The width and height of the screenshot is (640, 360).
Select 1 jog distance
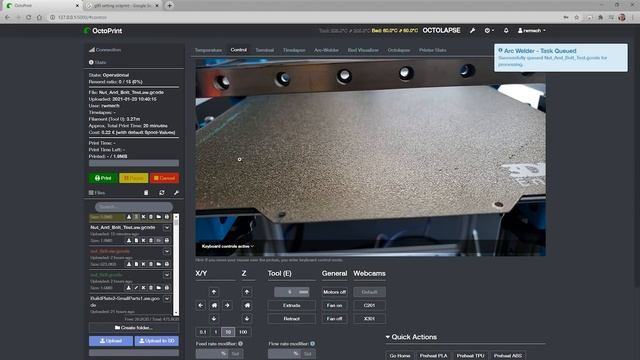[x=216, y=332]
